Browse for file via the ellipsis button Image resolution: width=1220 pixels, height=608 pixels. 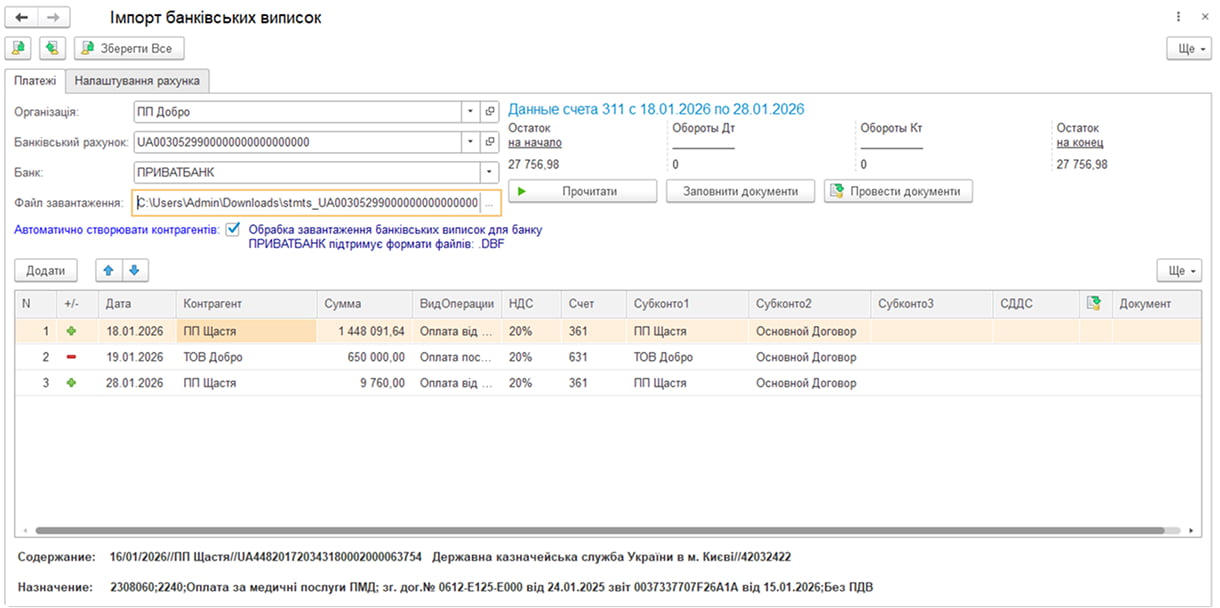coord(490,203)
